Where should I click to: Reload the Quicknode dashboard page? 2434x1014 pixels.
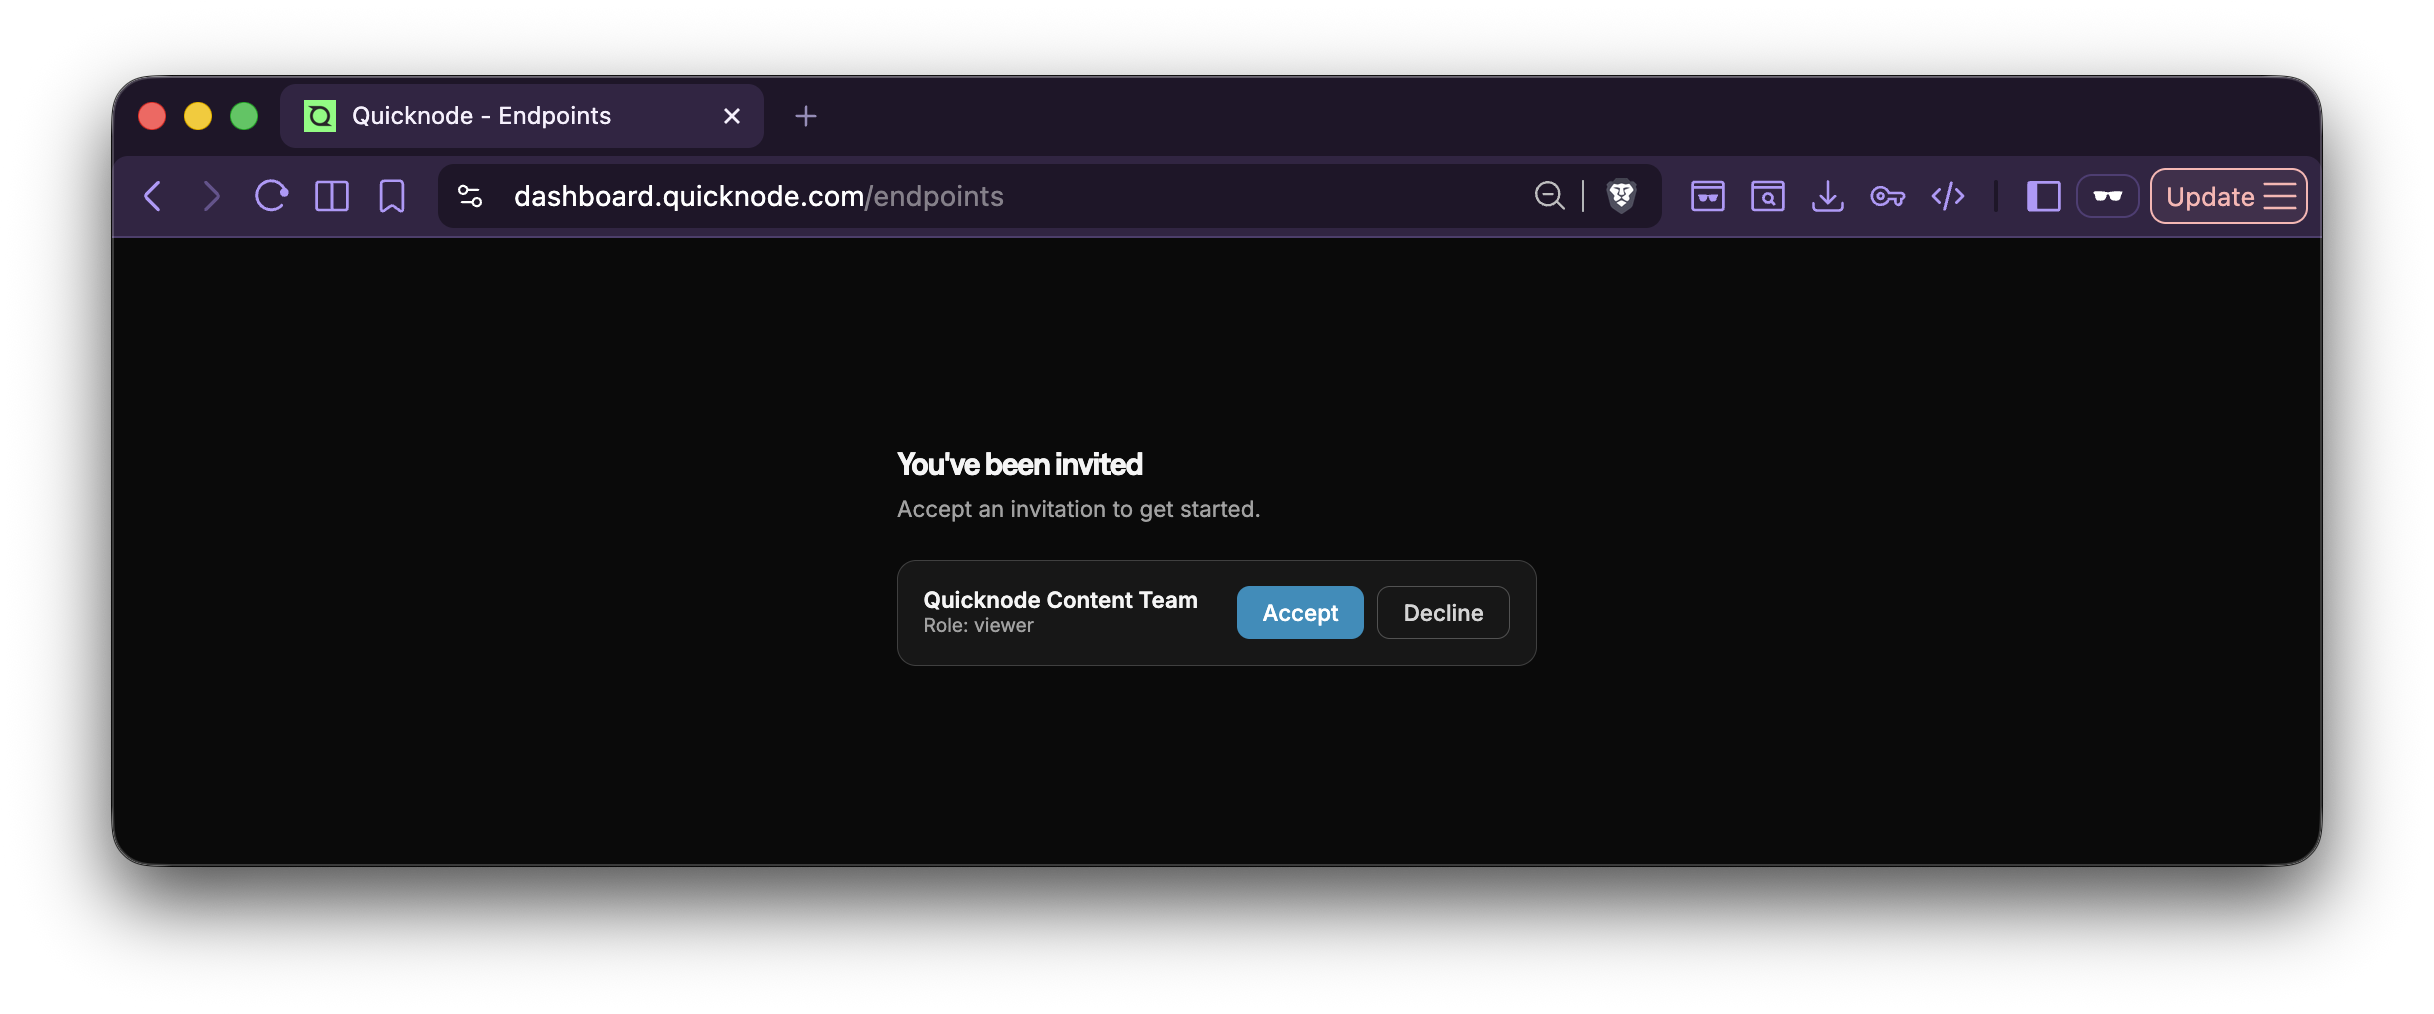[271, 196]
